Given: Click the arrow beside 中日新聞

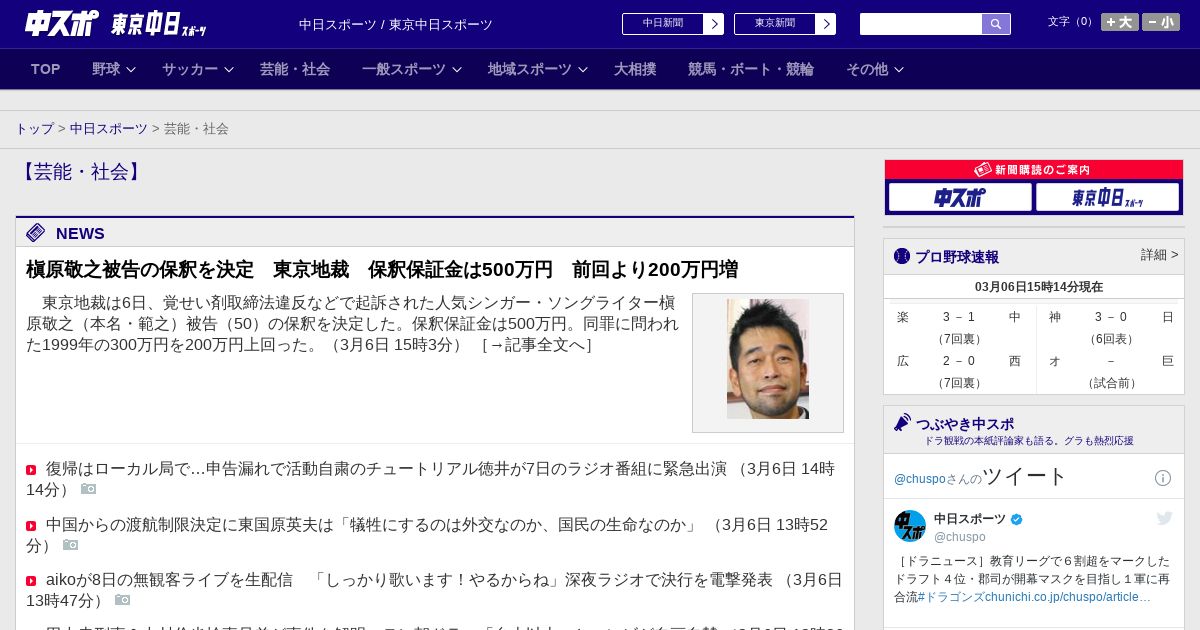Looking at the screenshot, I should point(714,24).
